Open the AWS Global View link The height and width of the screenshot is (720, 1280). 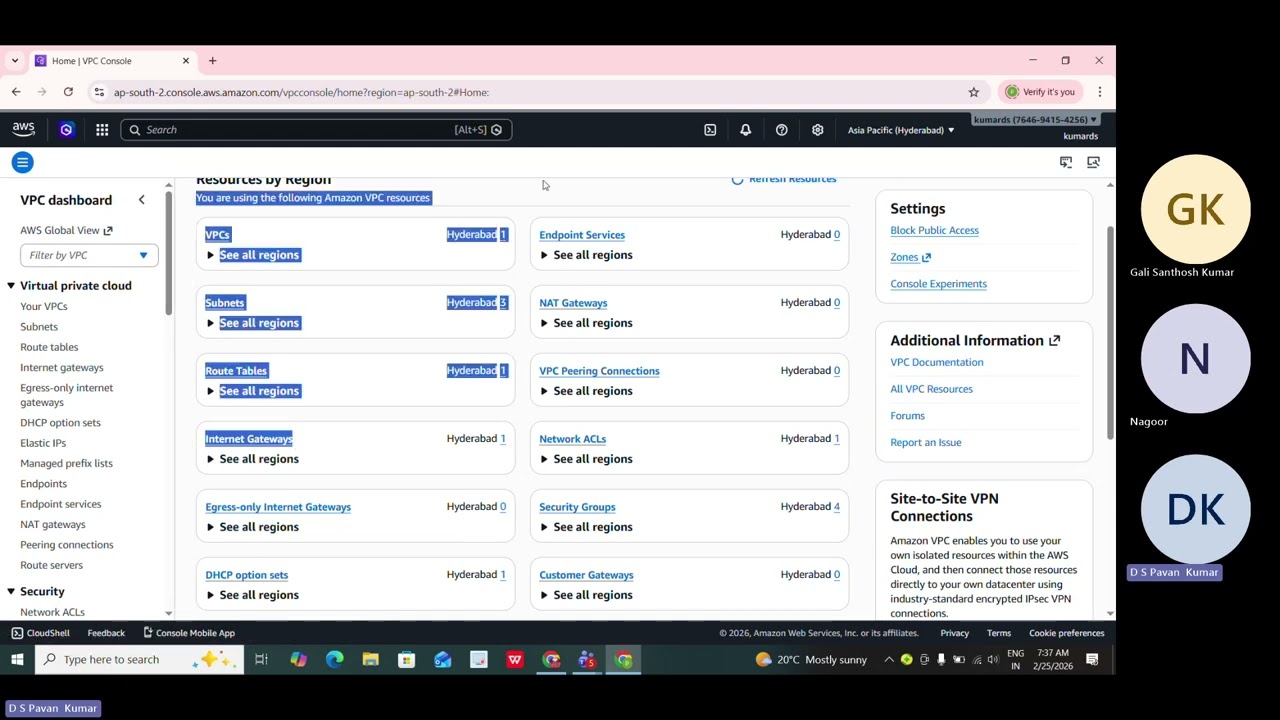tap(66, 230)
